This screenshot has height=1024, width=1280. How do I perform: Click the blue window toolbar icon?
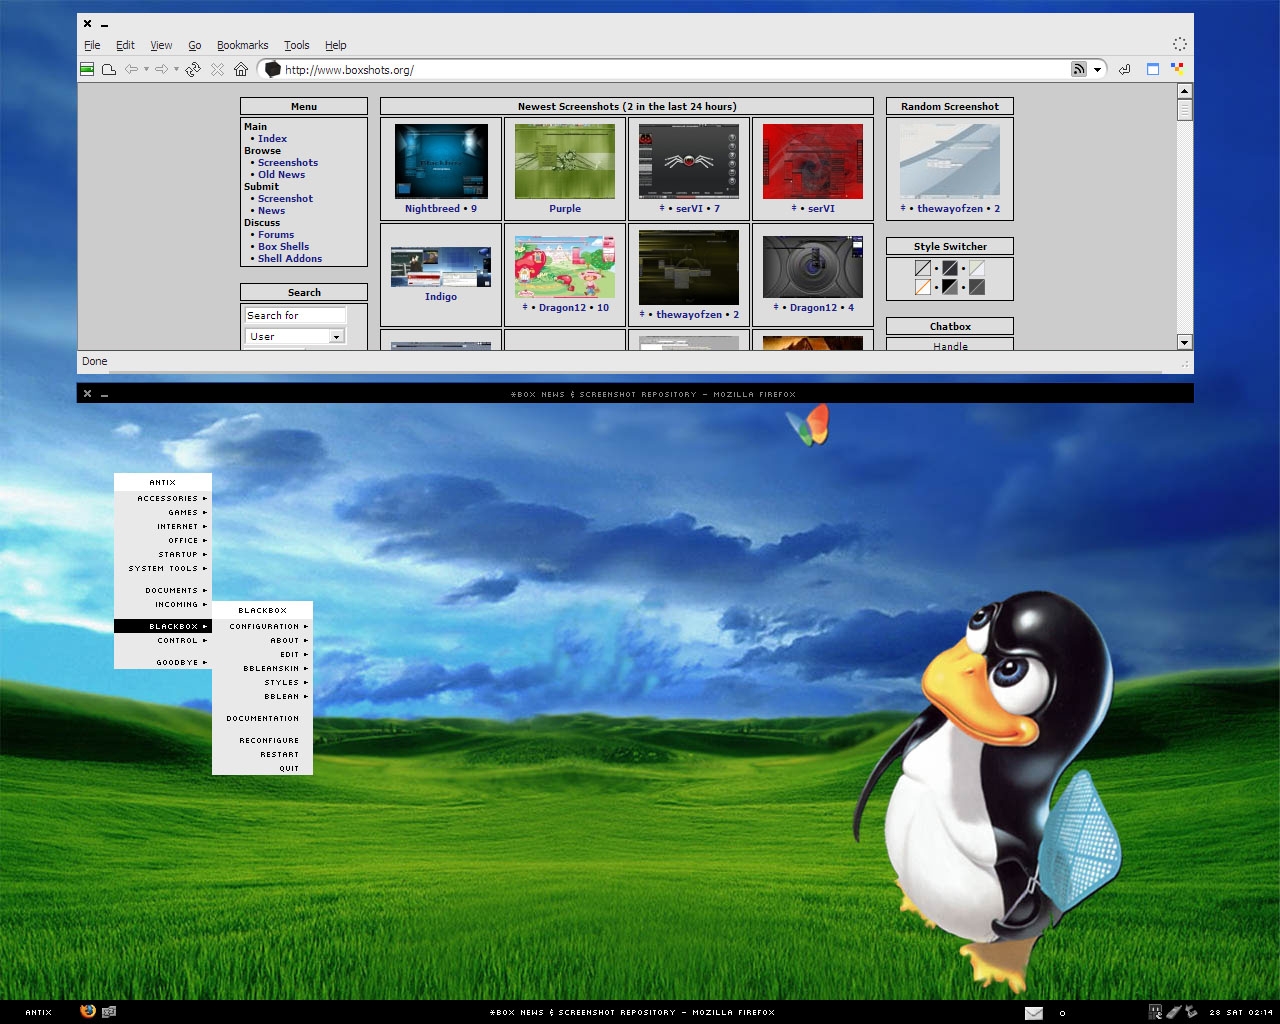[x=1153, y=69]
